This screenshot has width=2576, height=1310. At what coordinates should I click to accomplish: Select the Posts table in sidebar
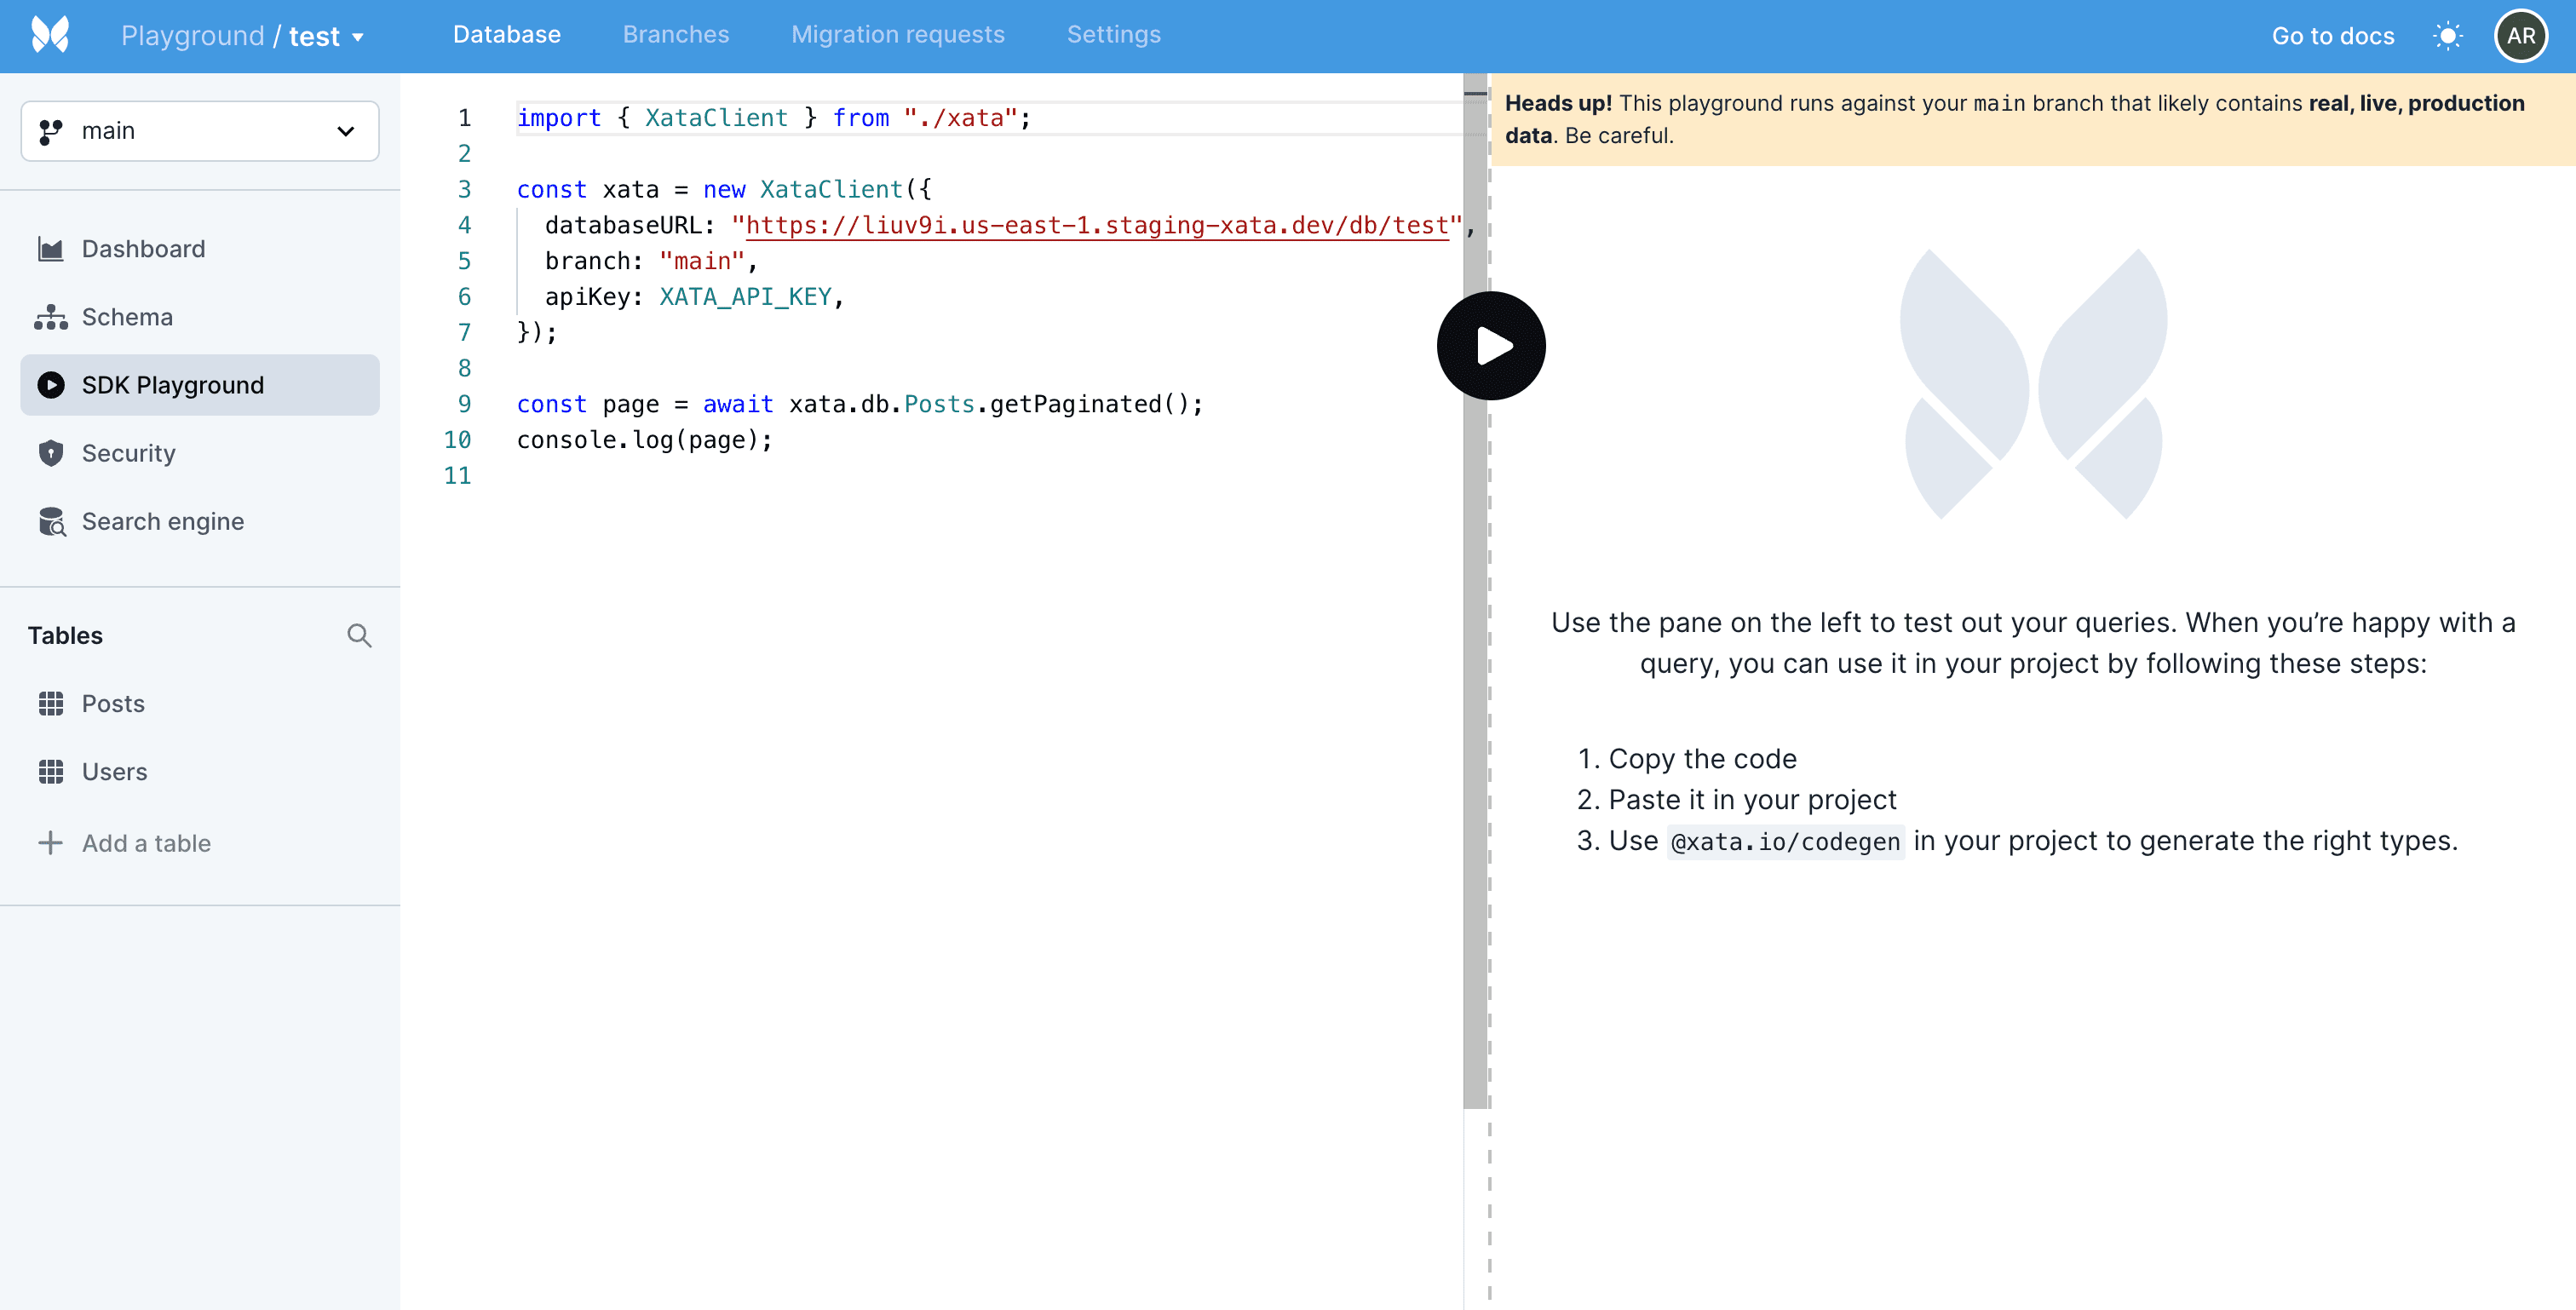click(113, 704)
